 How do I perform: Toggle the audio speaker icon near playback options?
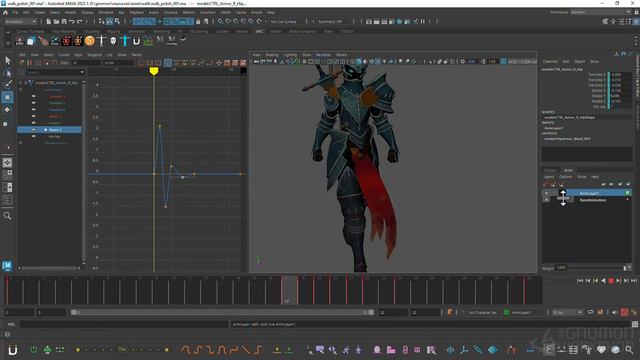pos(615,312)
